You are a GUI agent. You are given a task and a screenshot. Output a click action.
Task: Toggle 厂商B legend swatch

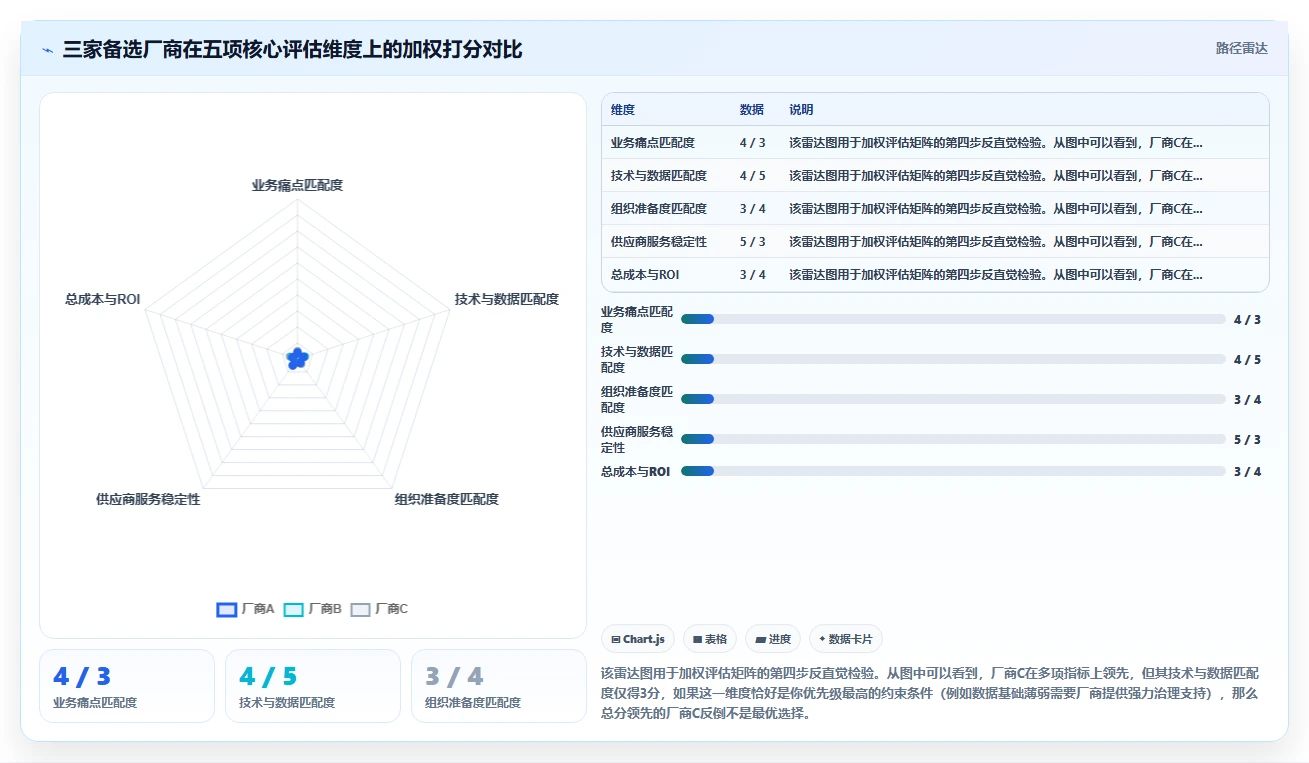point(294,609)
